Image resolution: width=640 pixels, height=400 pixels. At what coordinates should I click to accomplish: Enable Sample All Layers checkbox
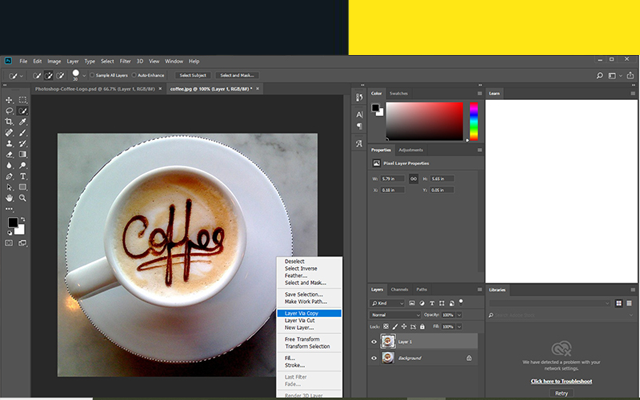[x=93, y=75]
